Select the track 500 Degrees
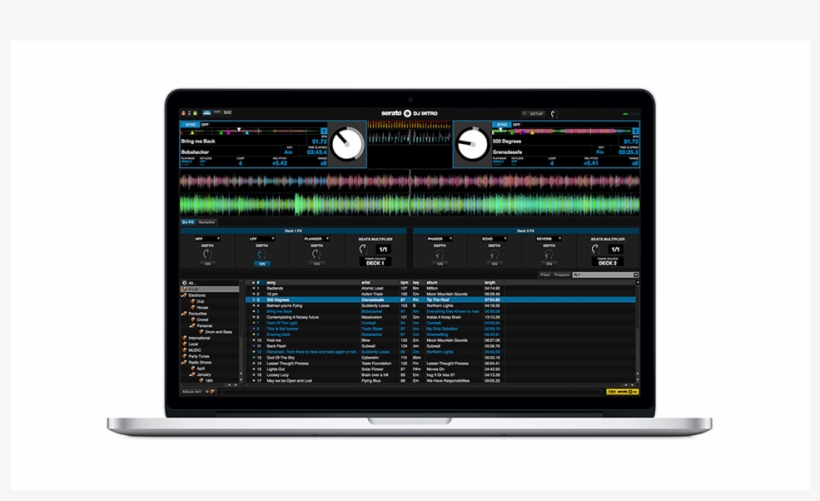Screen dimensions: 820x501 [x=440, y=300]
